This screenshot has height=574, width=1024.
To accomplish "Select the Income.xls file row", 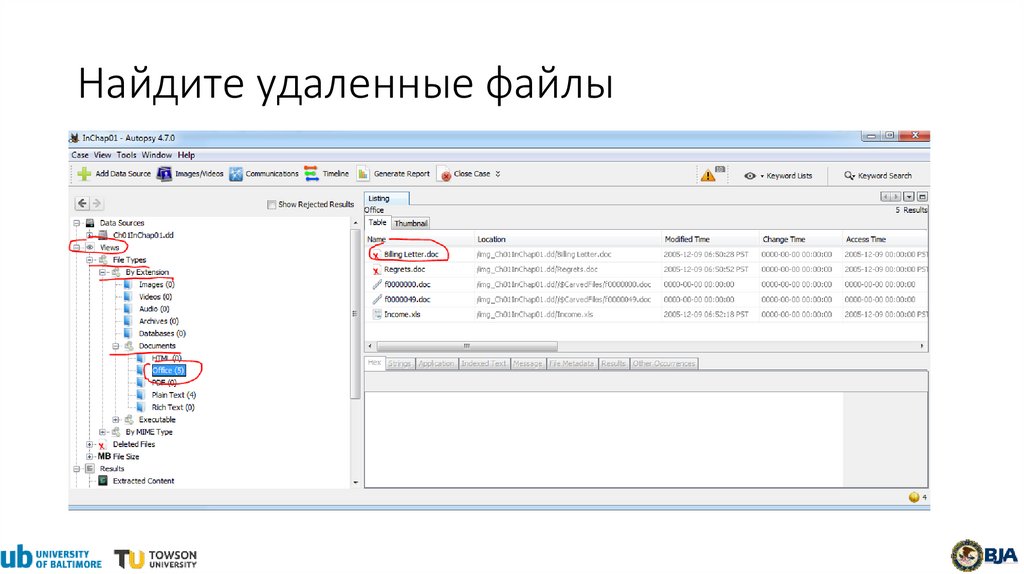I will coord(647,315).
